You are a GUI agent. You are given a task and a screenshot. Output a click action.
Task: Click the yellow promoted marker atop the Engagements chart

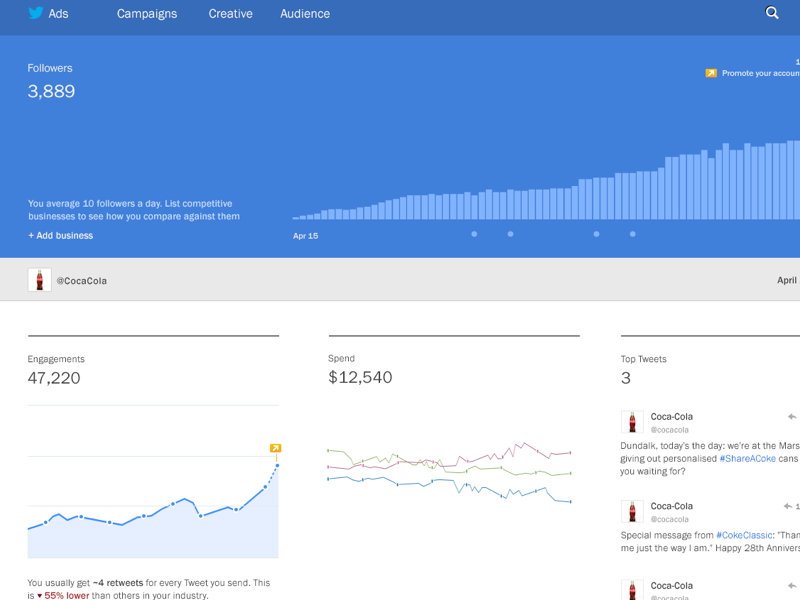tap(275, 449)
